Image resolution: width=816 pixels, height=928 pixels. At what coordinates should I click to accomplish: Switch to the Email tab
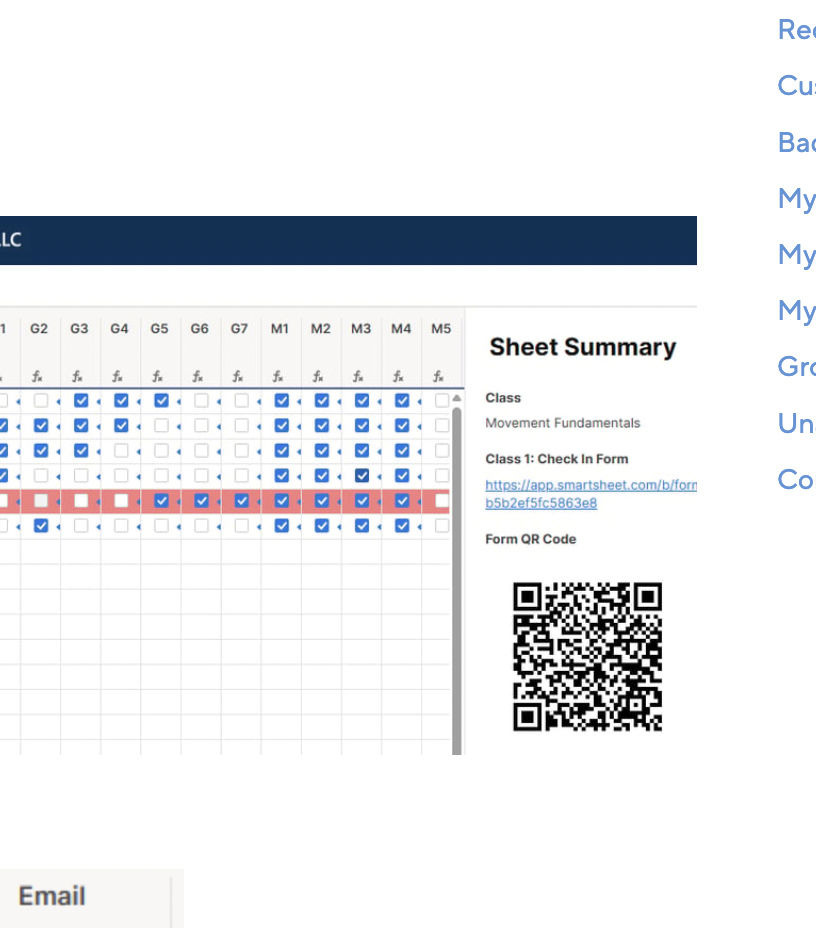click(x=52, y=896)
